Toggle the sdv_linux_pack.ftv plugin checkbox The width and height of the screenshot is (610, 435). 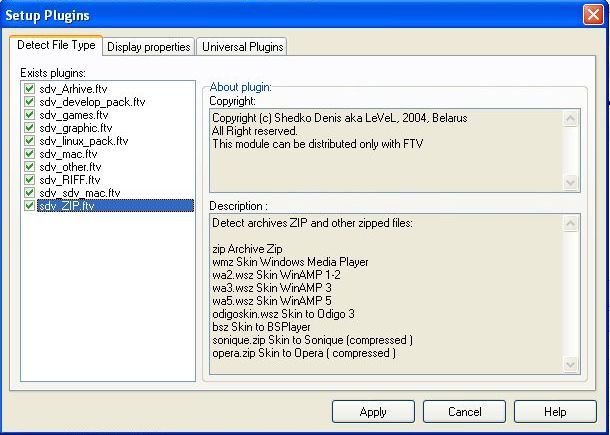click(29, 141)
